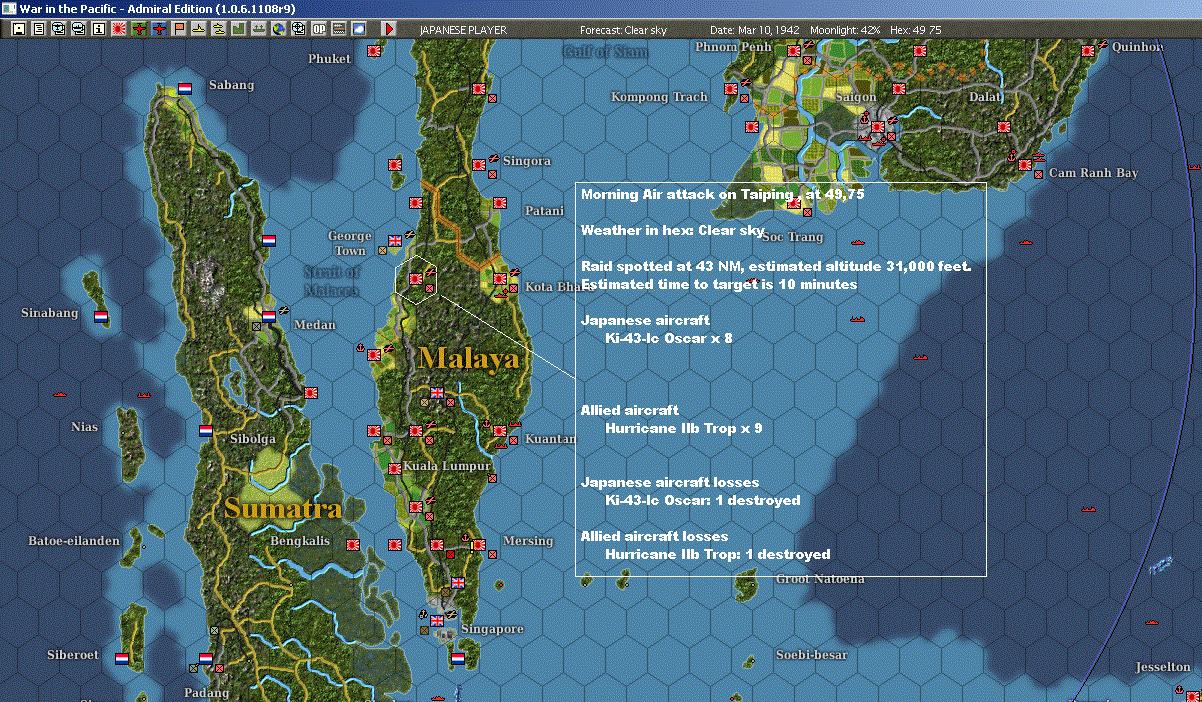Click the green factory toolbar icon
Viewport: 1202px width, 702px height.
238,29
